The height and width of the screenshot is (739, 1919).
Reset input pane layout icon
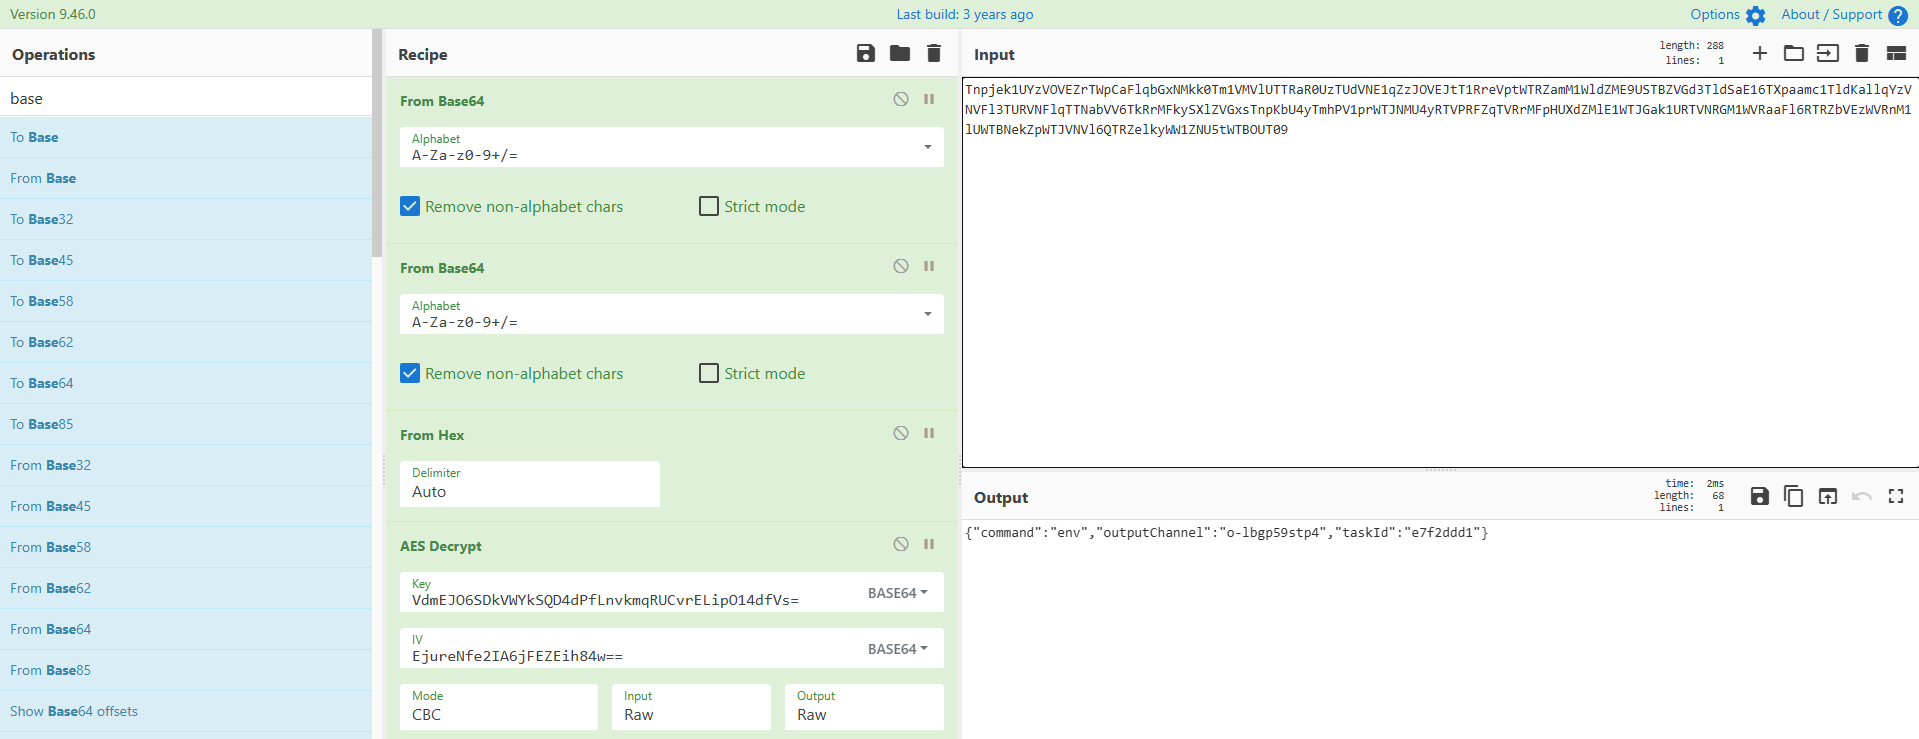coord(1896,54)
